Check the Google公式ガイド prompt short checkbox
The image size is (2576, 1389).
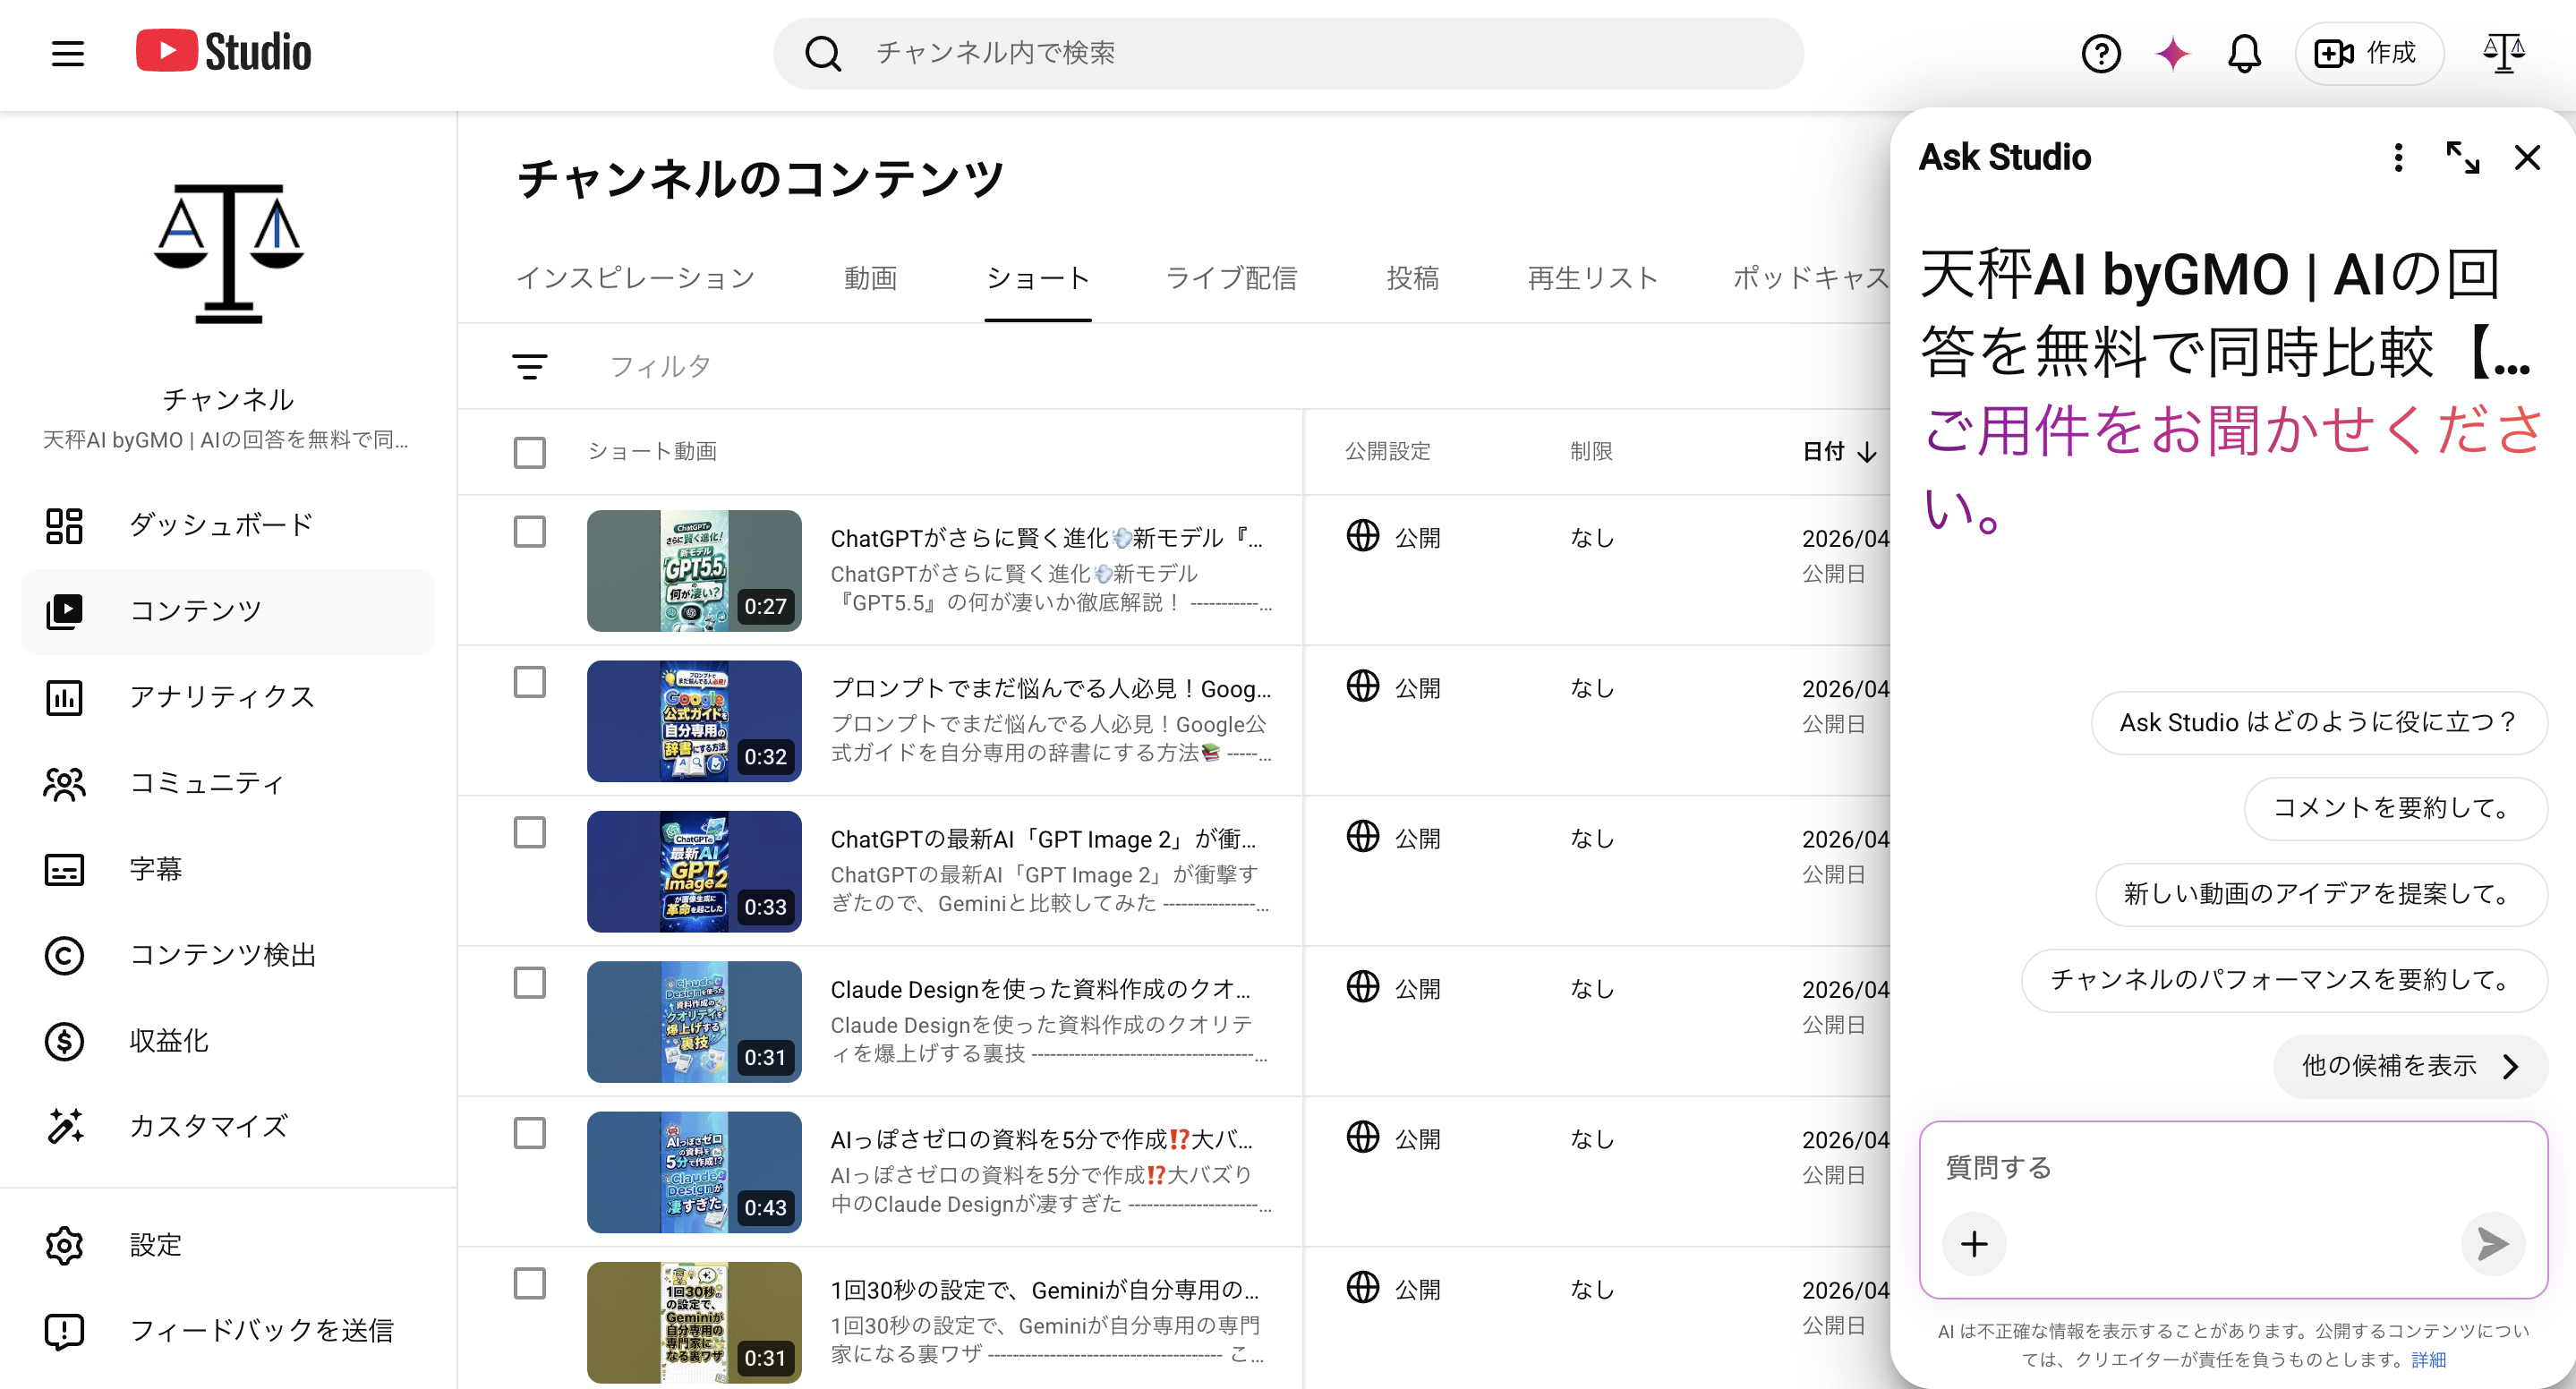(x=529, y=683)
